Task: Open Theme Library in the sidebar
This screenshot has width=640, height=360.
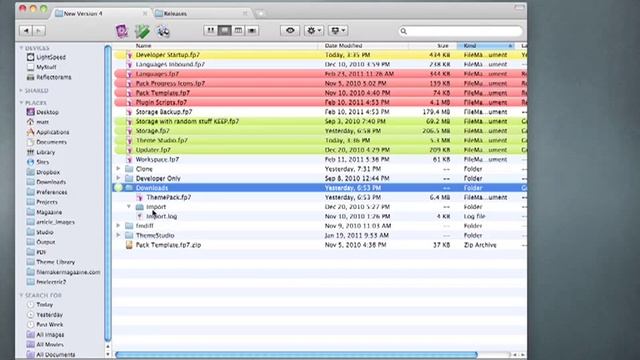Action: tap(55, 262)
